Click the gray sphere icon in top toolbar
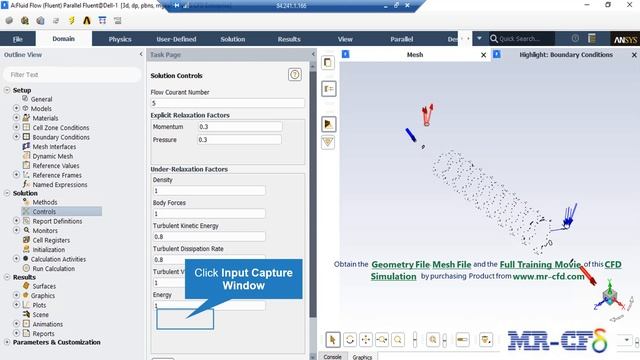 pos(9,20)
